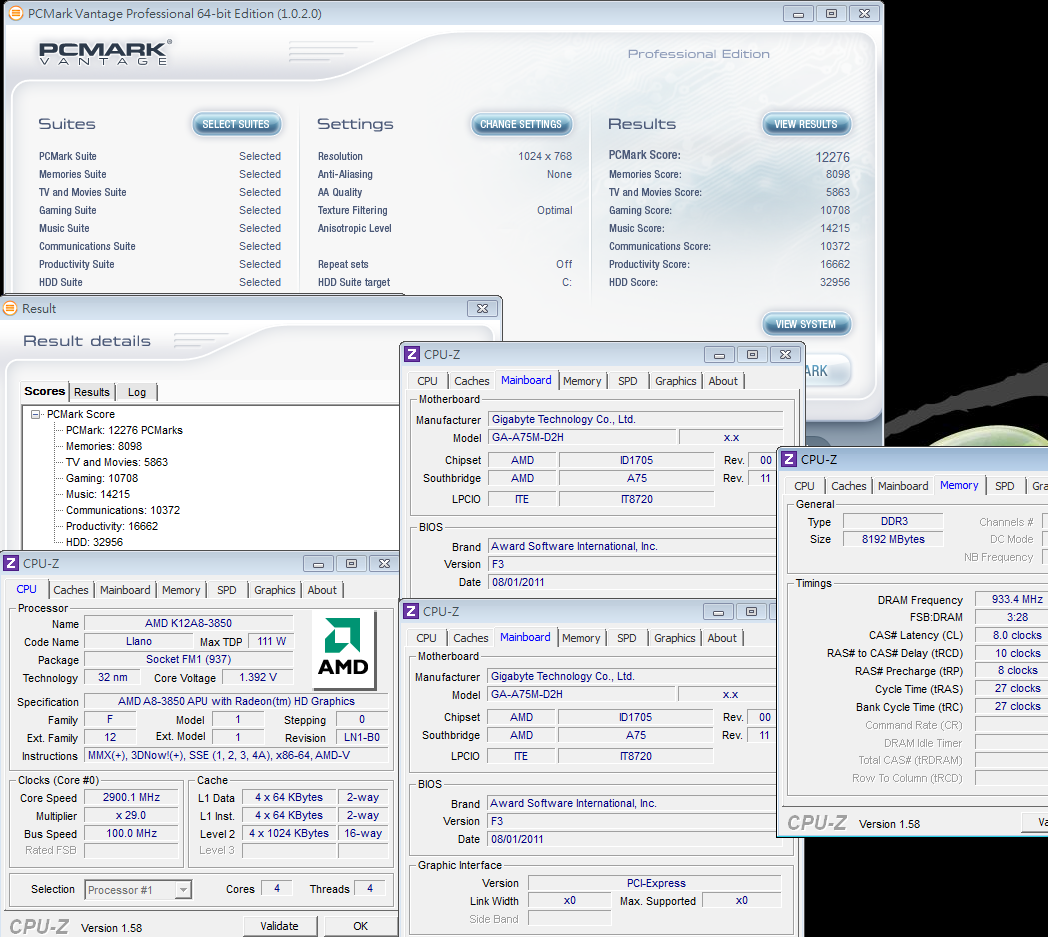Click the HDD Score value 32956
1048x937 pixels.
(x=835, y=282)
